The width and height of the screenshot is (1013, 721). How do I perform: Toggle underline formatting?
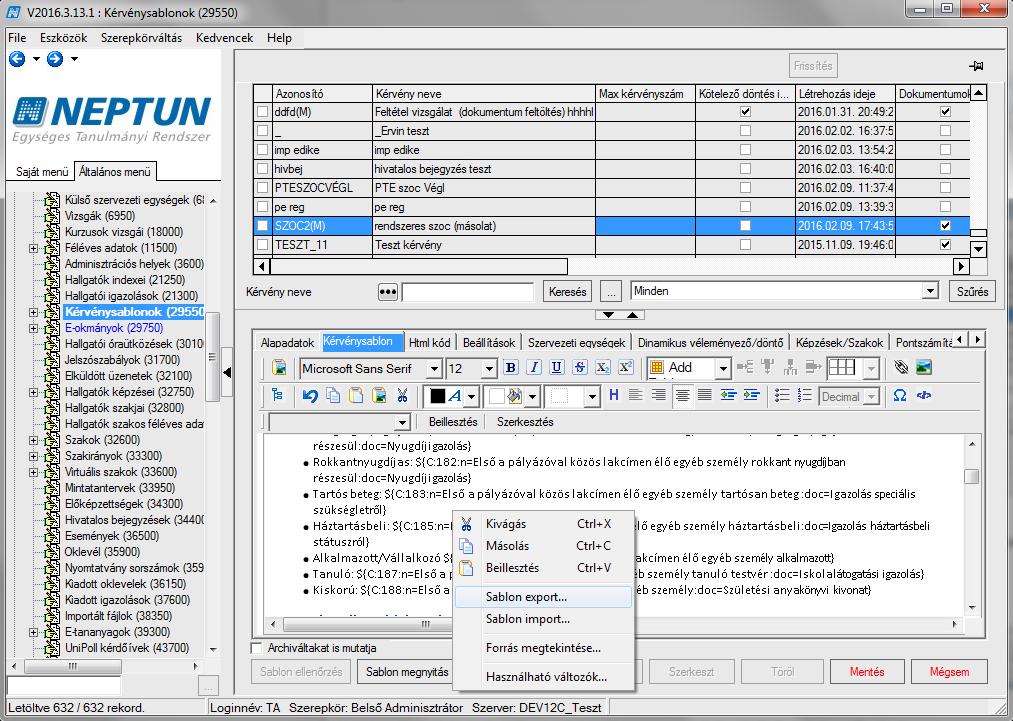(556, 368)
